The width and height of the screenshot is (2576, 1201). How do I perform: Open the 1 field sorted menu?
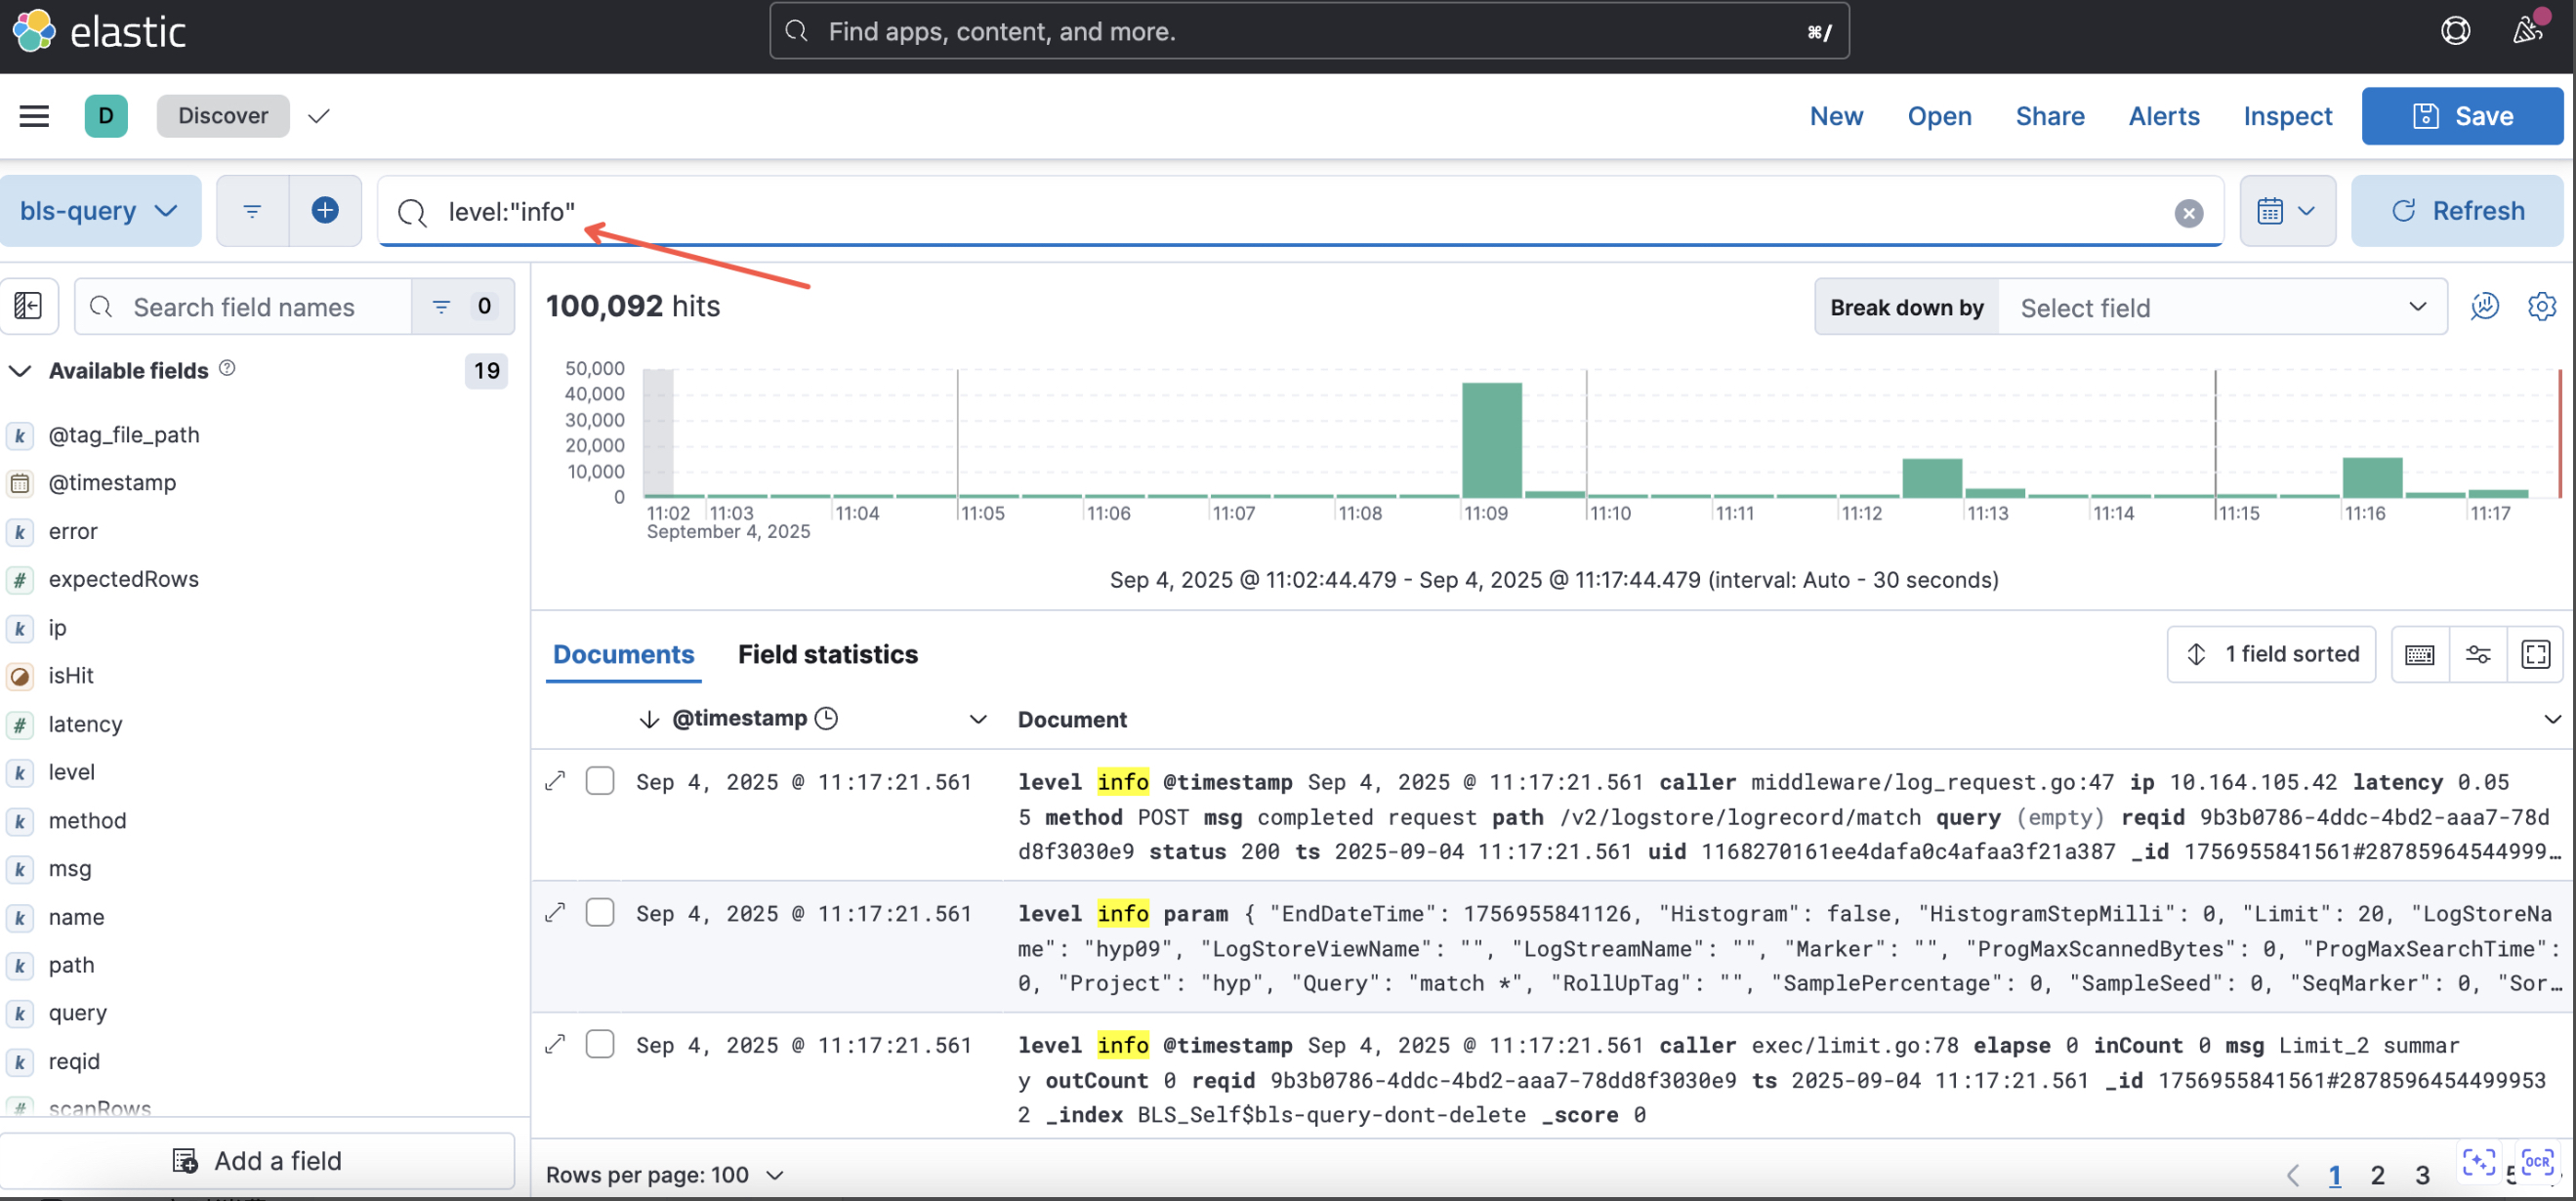point(2270,654)
